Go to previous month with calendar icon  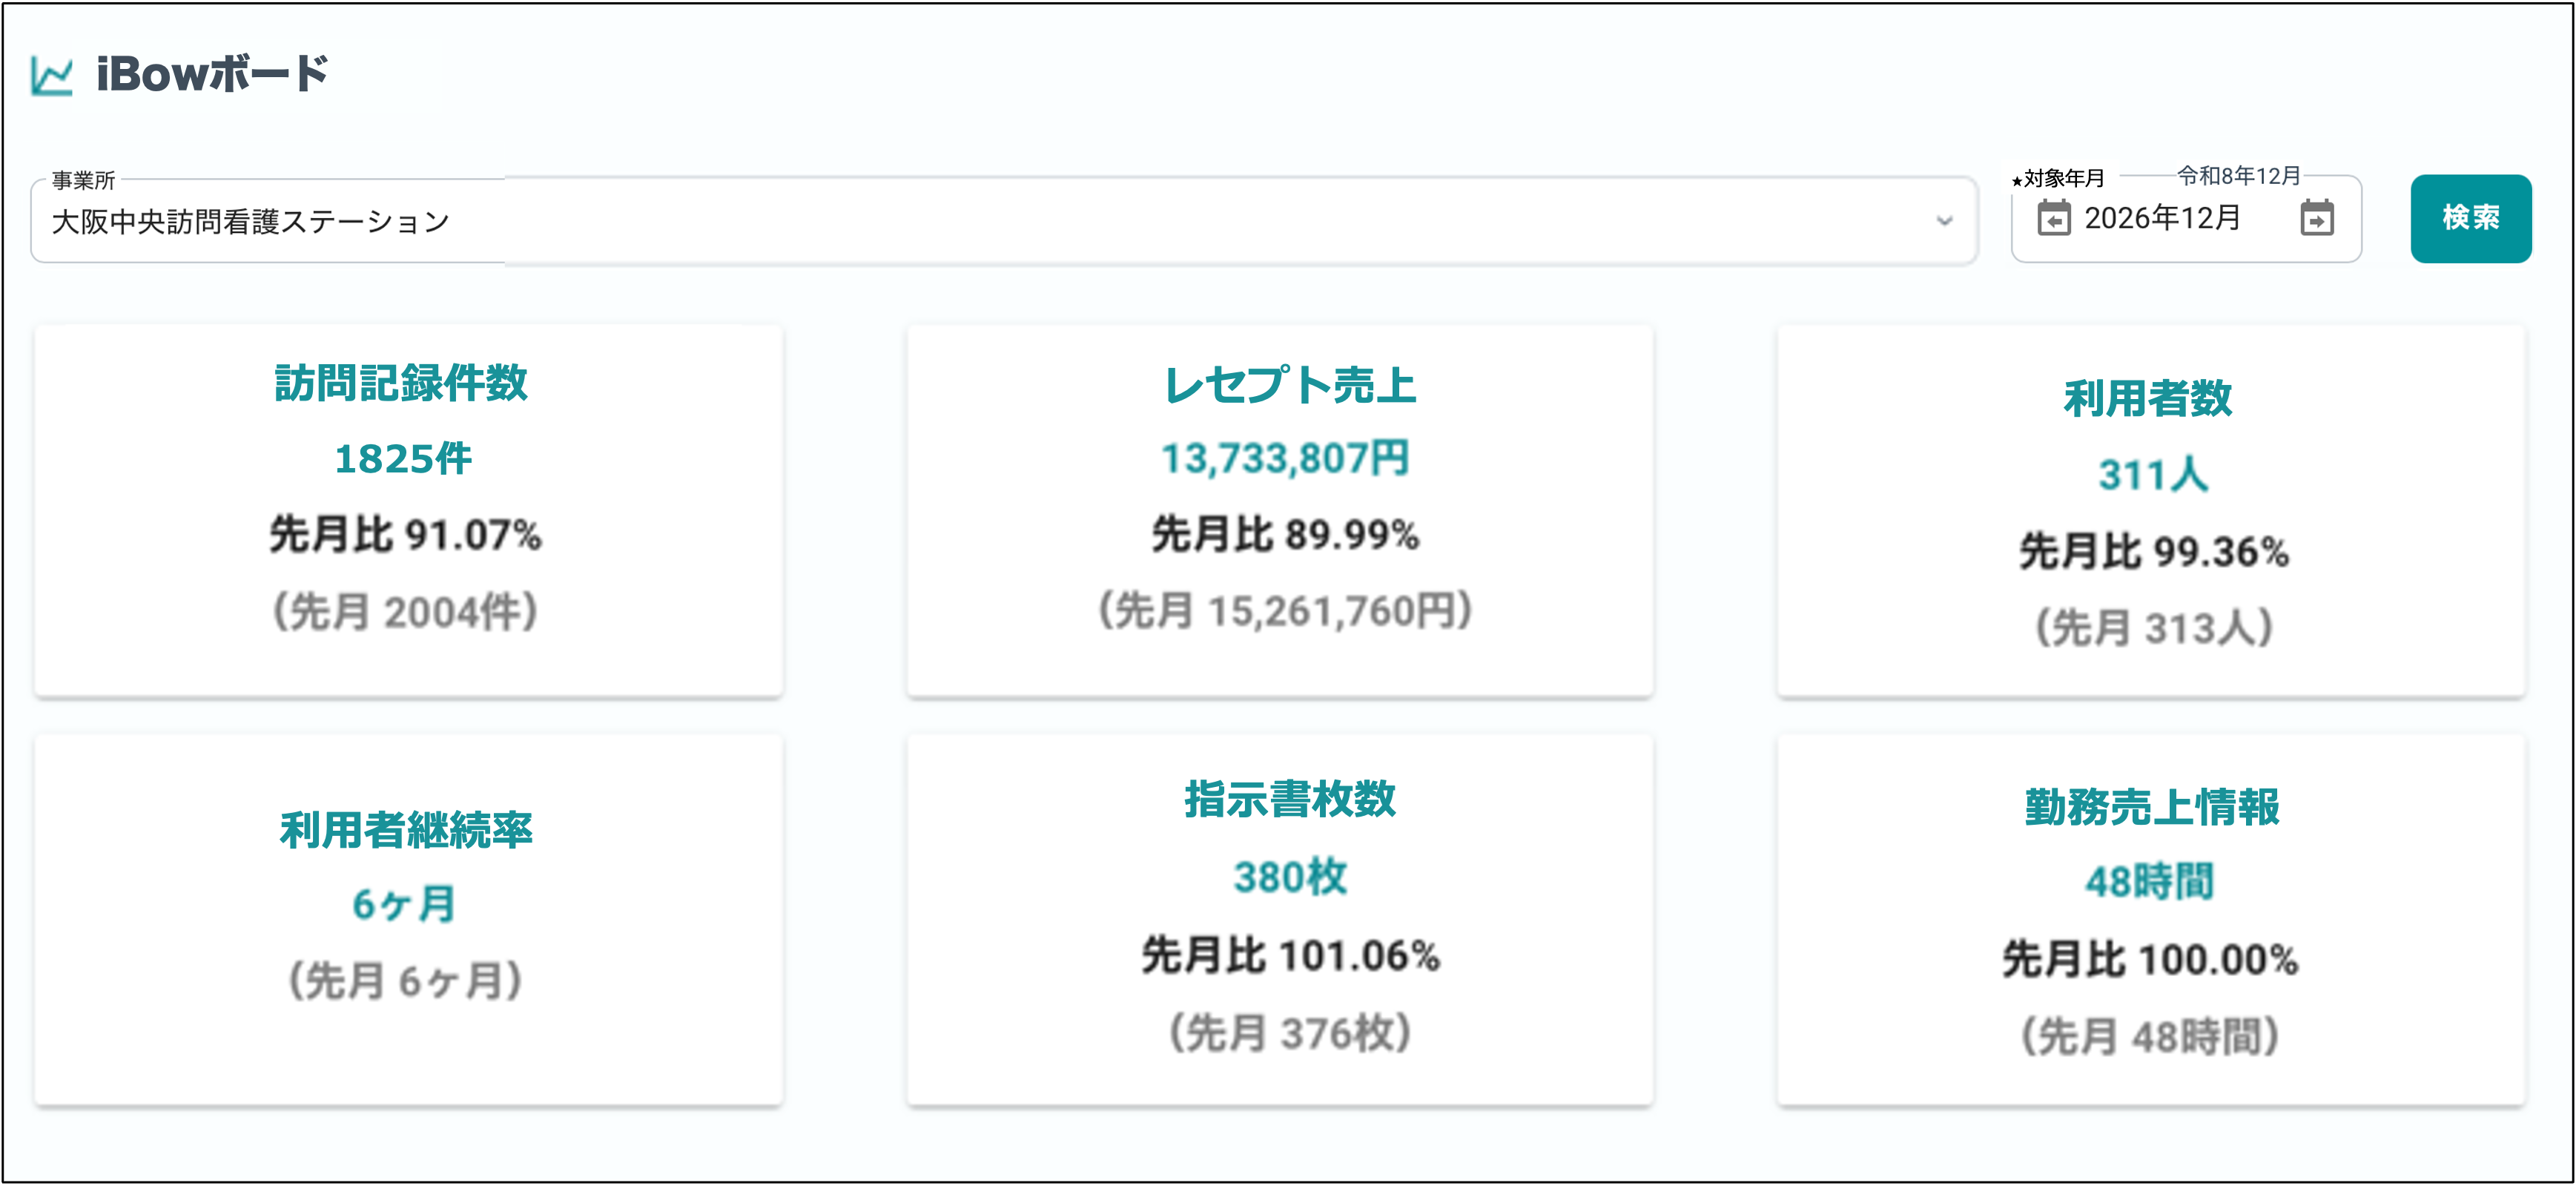(x=2054, y=218)
